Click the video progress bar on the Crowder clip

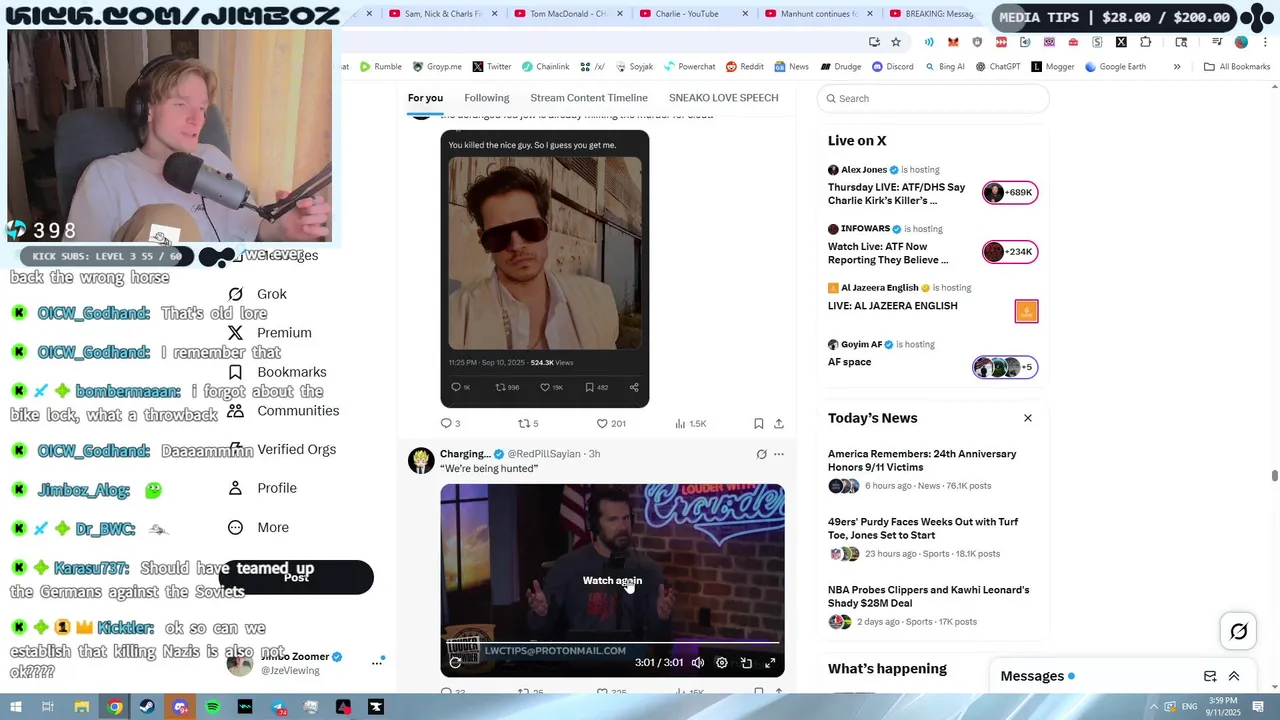click(612, 643)
